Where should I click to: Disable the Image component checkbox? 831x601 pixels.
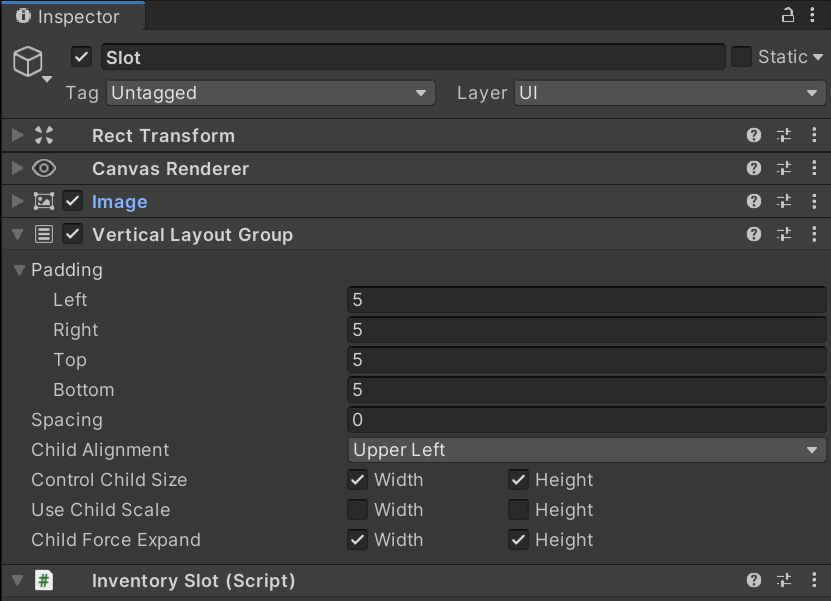point(70,200)
